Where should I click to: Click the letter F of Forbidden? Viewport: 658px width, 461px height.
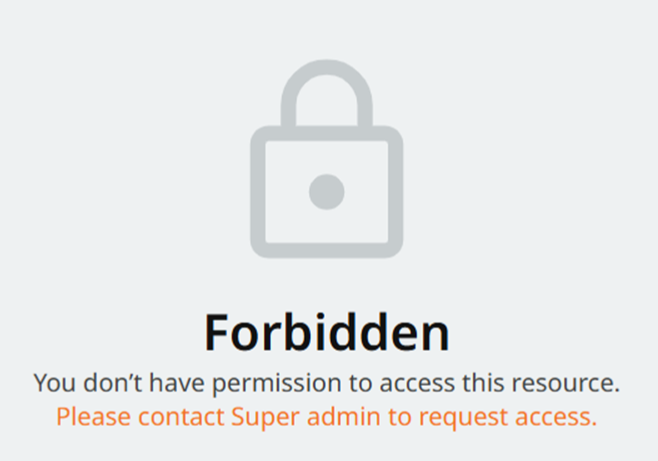(215, 332)
